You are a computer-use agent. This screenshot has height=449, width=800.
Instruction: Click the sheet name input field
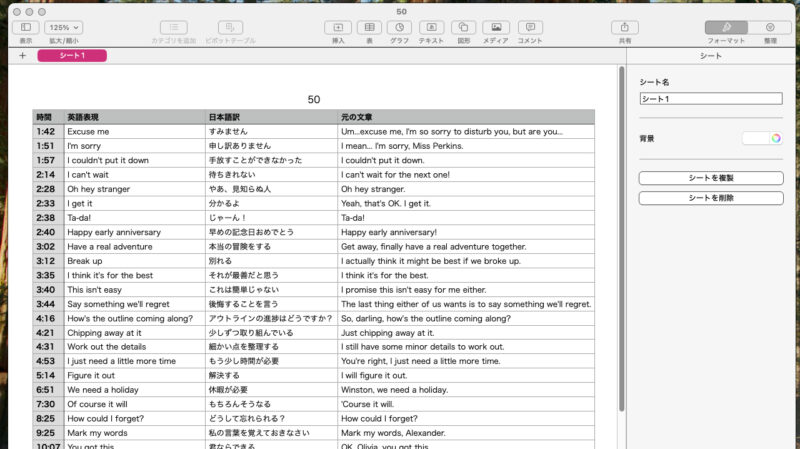tap(711, 98)
